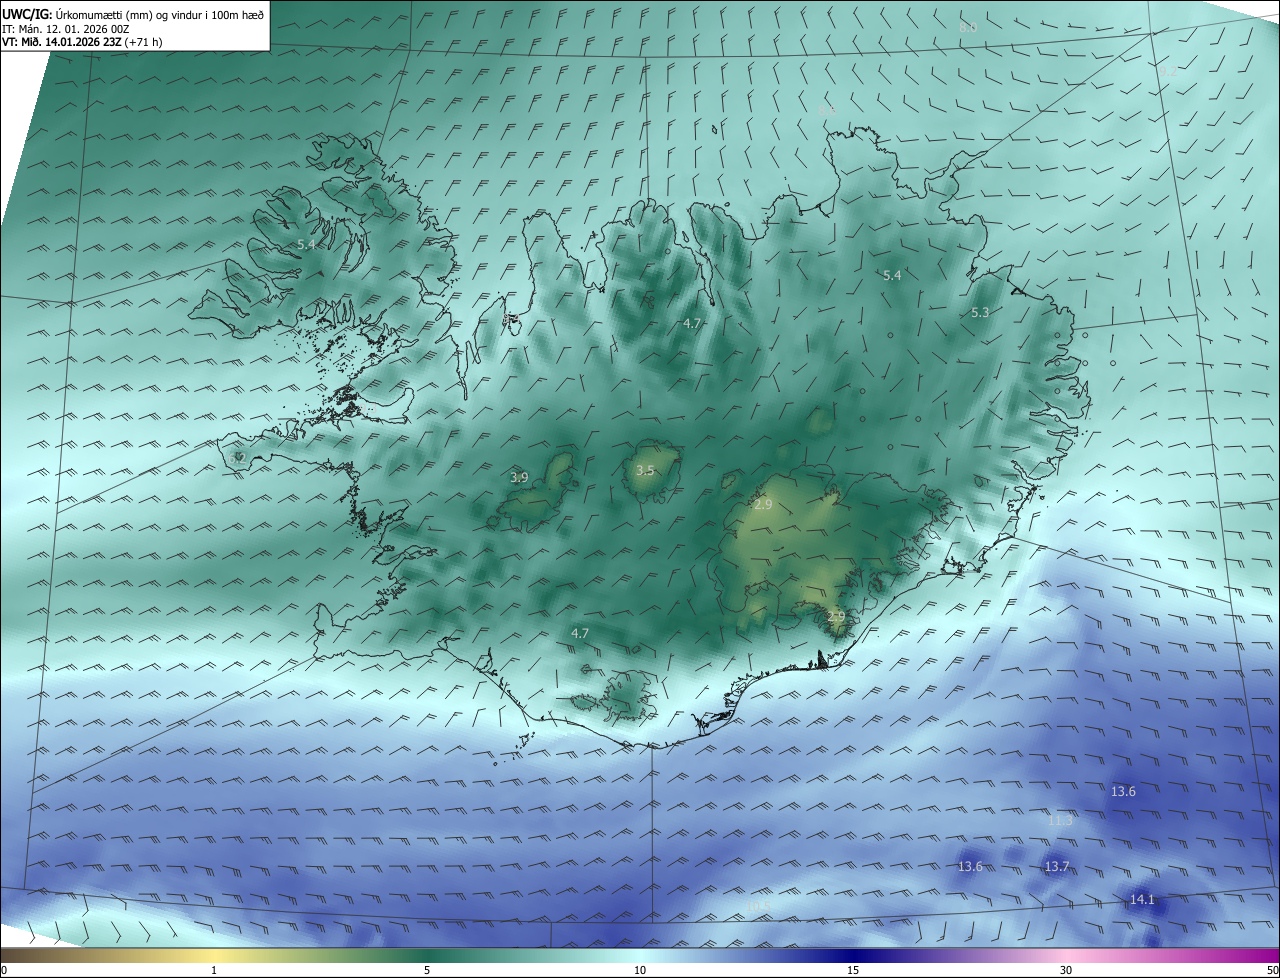Click the 2.9 value on Vatnajökull's southeast edge
The height and width of the screenshot is (978, 1280).
[836, 617]
